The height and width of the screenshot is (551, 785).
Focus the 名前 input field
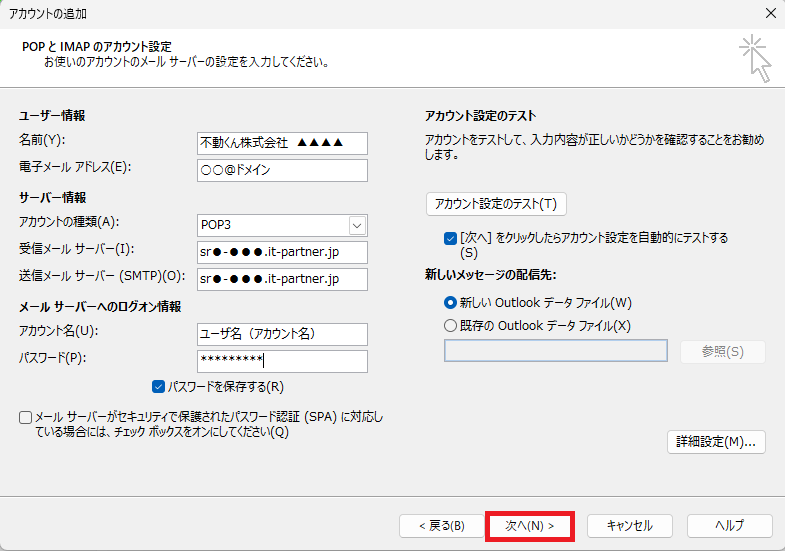[x=282, y=143]
